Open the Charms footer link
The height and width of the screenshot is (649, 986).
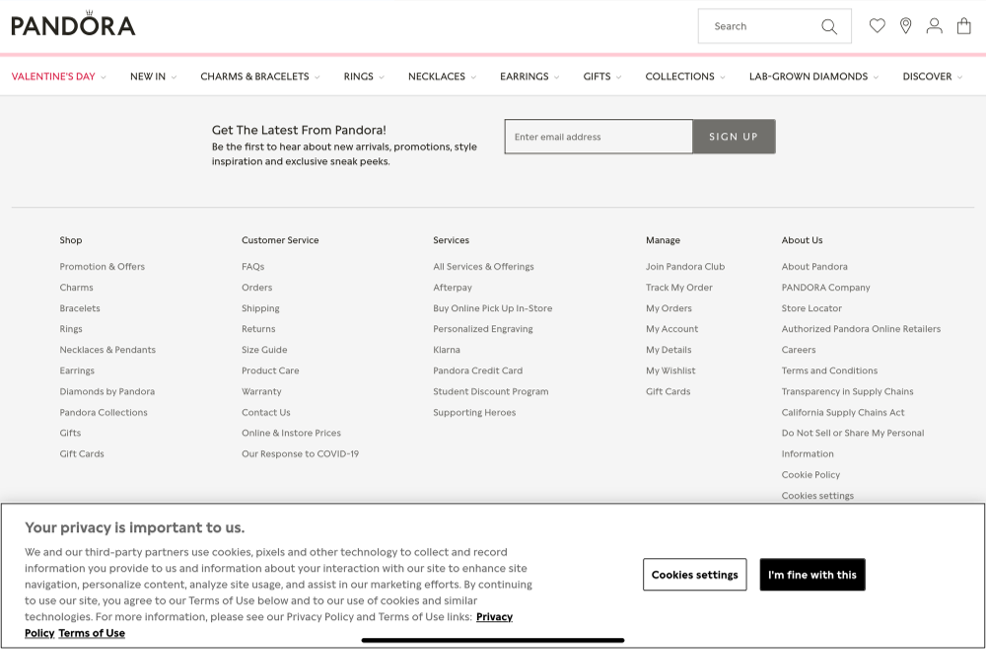76,287
